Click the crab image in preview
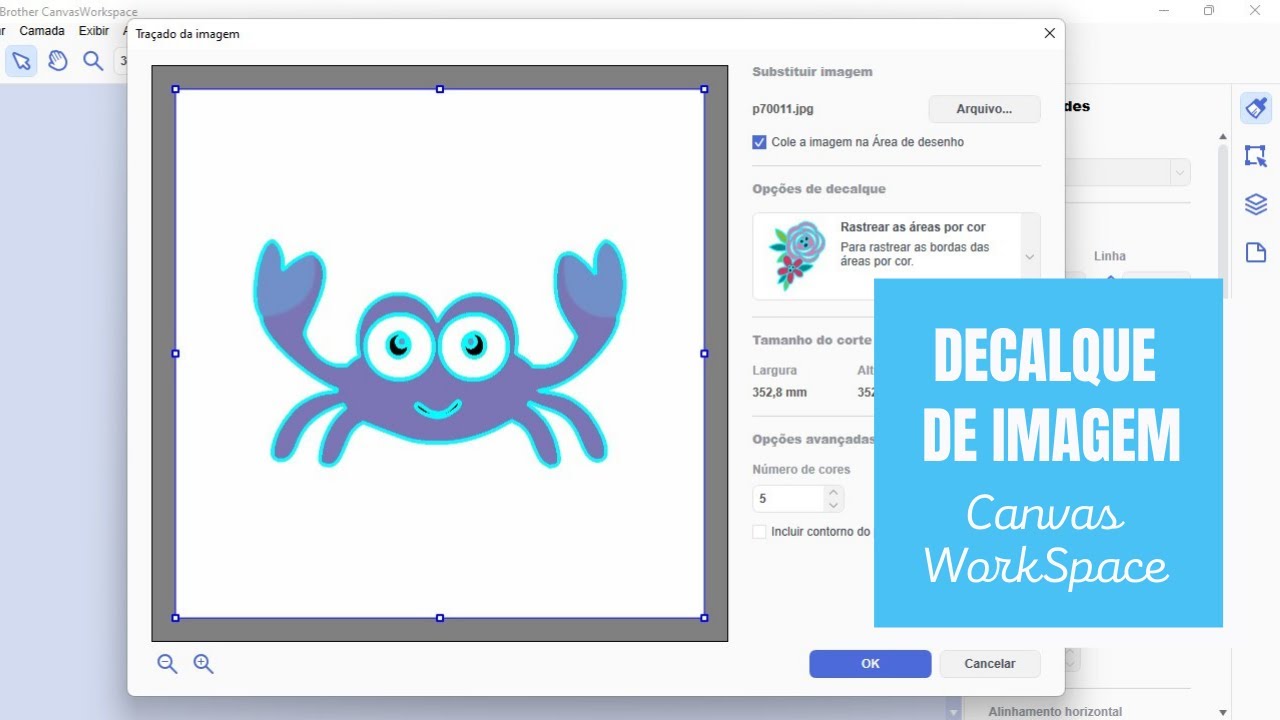 (440, 354)
